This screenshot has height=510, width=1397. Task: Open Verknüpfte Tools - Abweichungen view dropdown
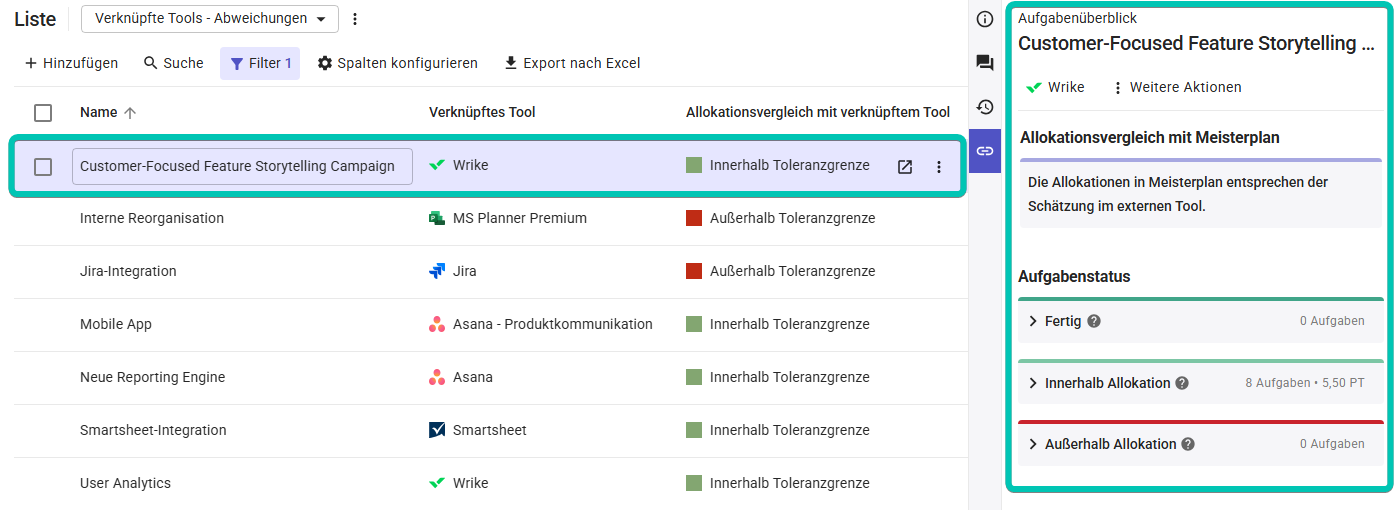click(210, 19)
